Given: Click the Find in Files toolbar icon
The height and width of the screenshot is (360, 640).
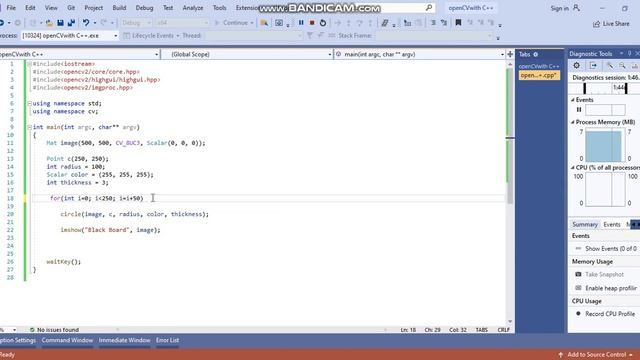Looking at the screenshot, I should click(264, 23).
